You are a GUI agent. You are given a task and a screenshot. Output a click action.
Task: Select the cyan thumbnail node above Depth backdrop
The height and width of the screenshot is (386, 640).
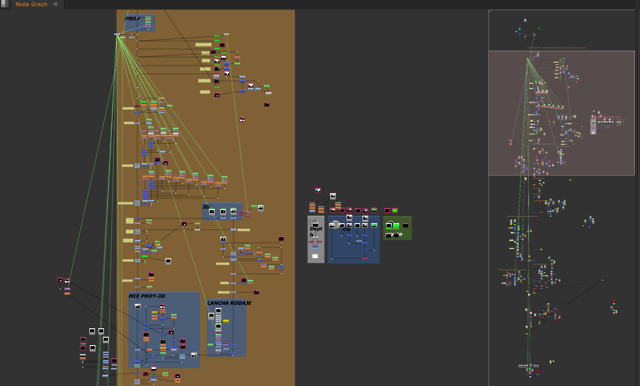coord(318,190)
